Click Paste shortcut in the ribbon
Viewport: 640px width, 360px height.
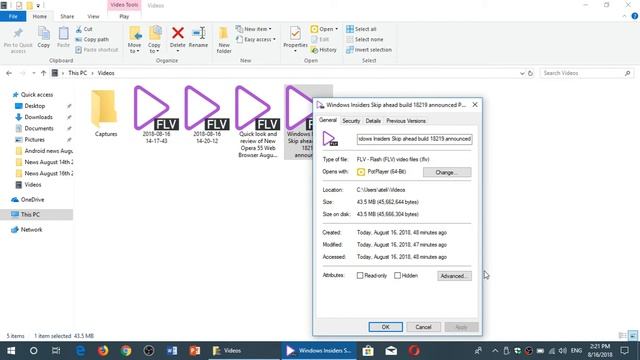[97, 49]
